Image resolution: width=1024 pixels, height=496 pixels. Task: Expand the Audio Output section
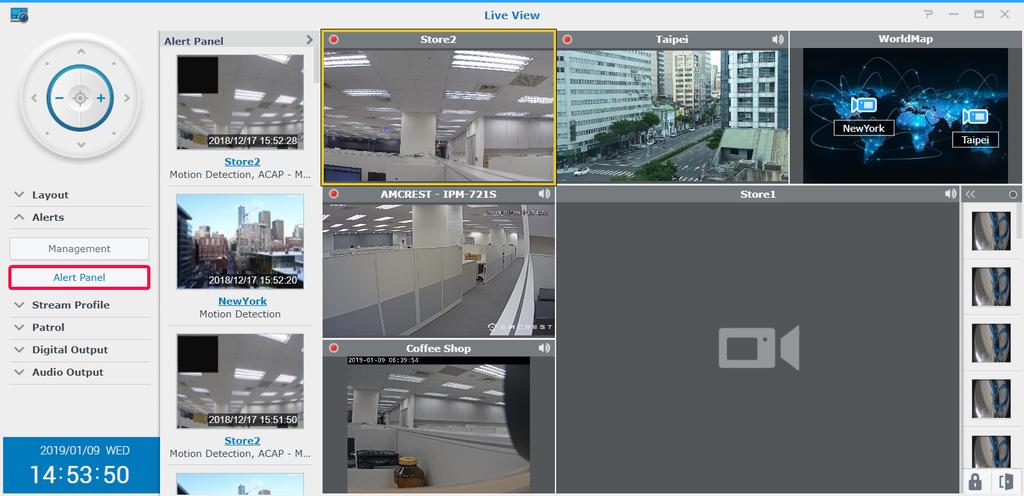pos(80,372)
